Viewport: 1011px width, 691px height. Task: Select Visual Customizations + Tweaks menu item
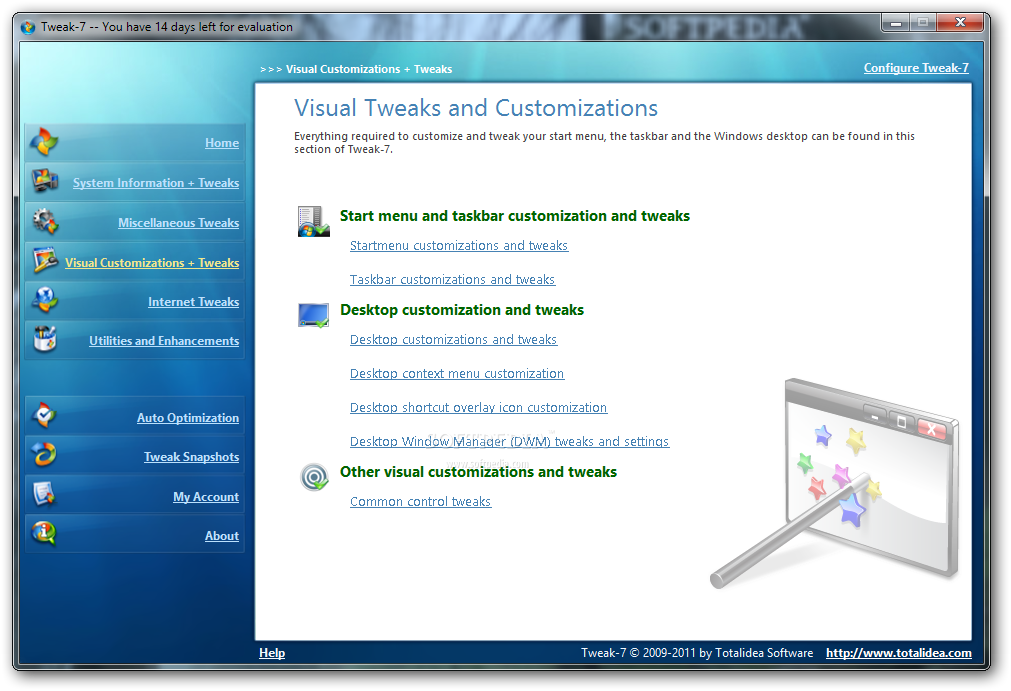(x=152, y=263)
